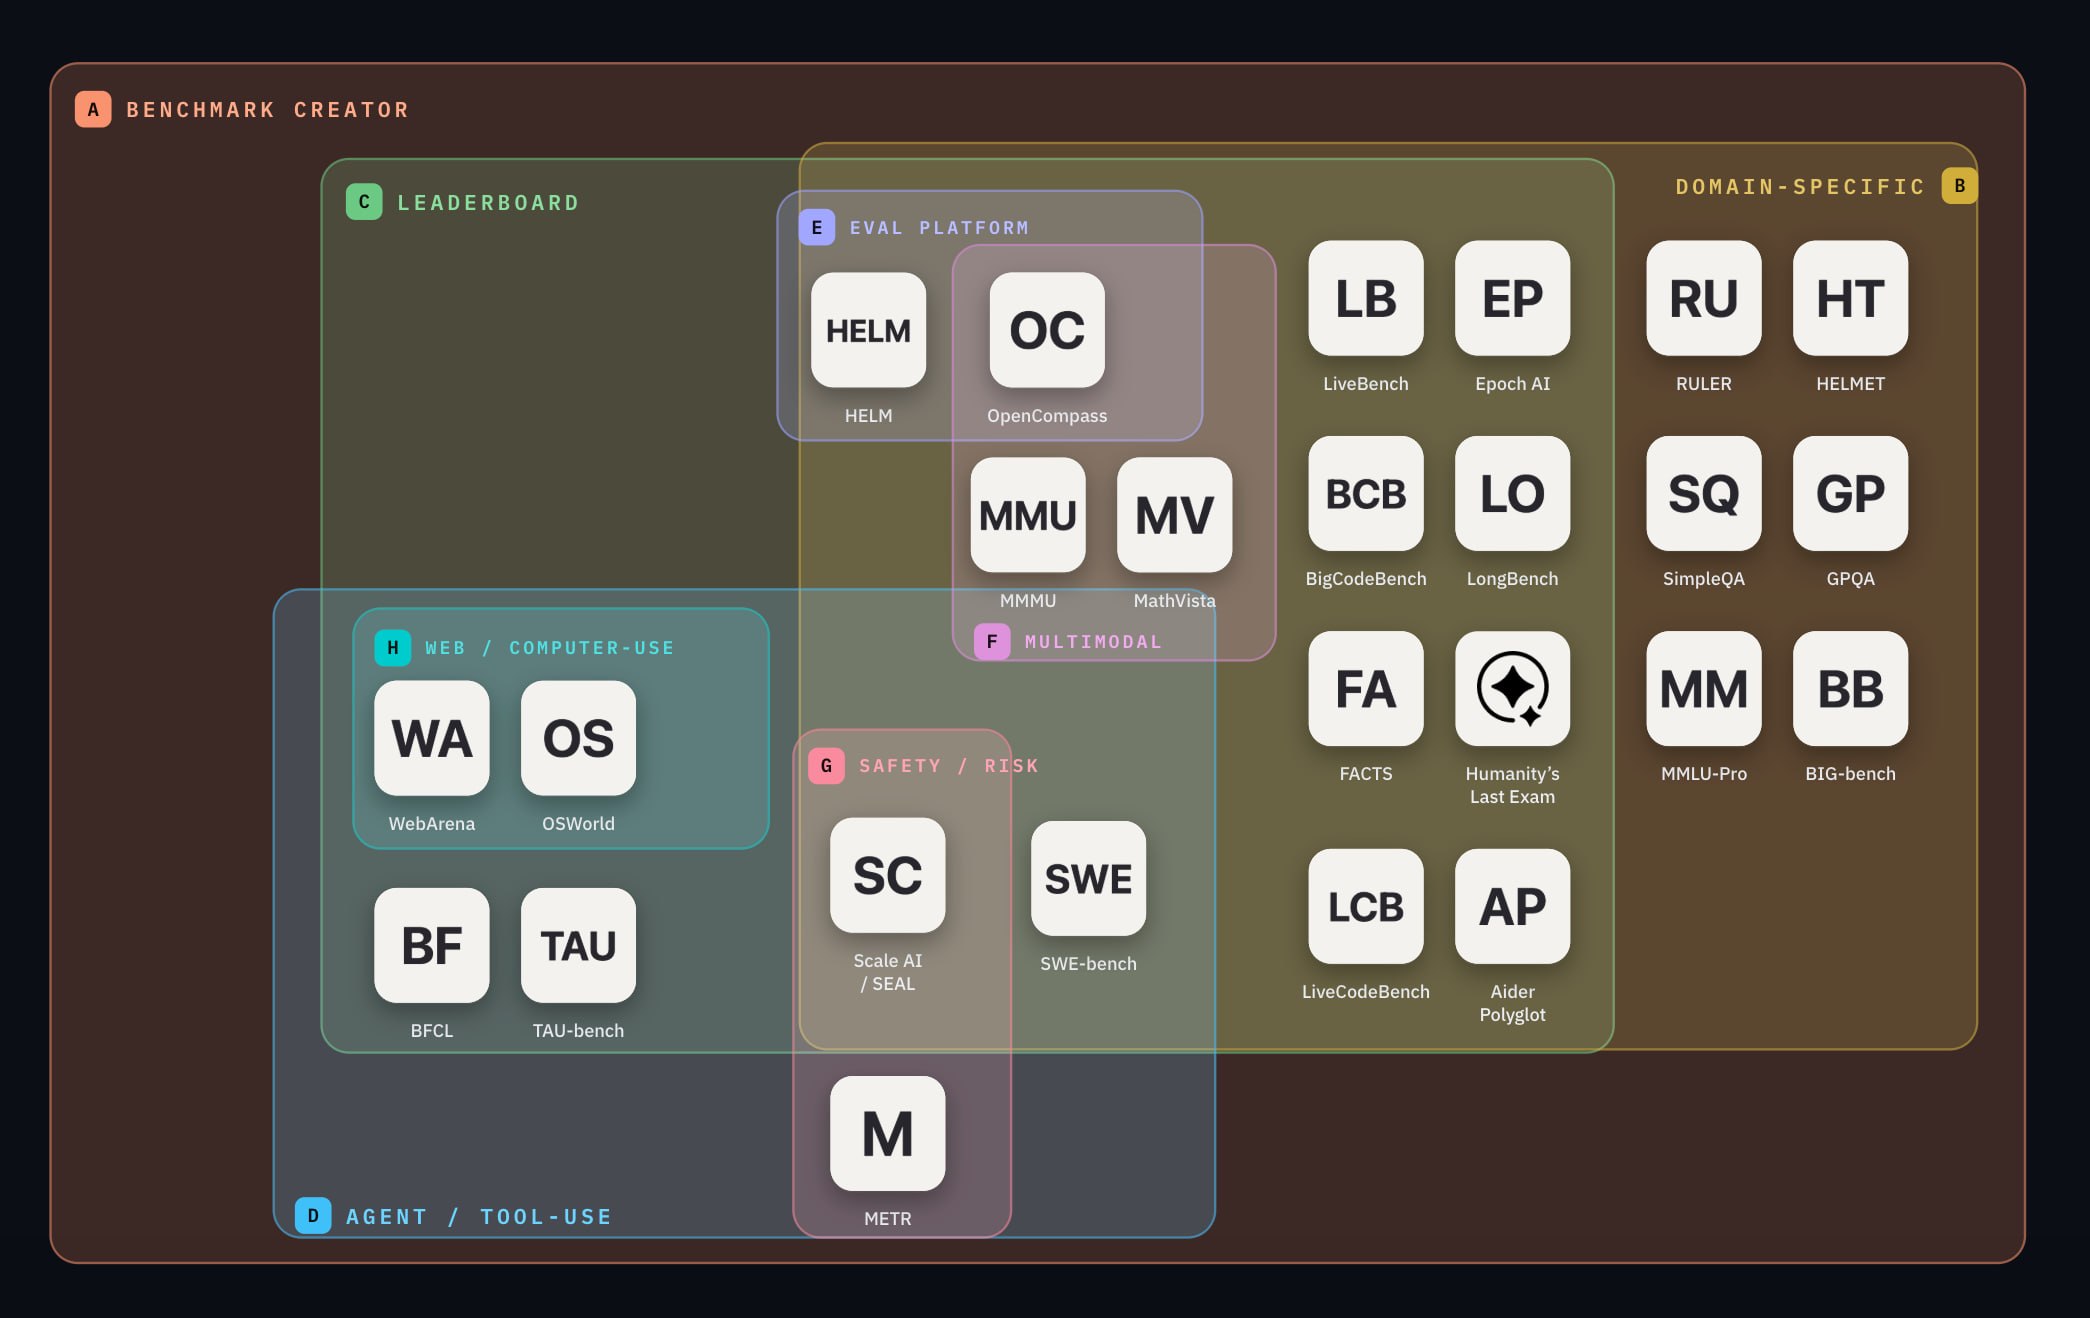Click the orange A group badge

(93, 109)
